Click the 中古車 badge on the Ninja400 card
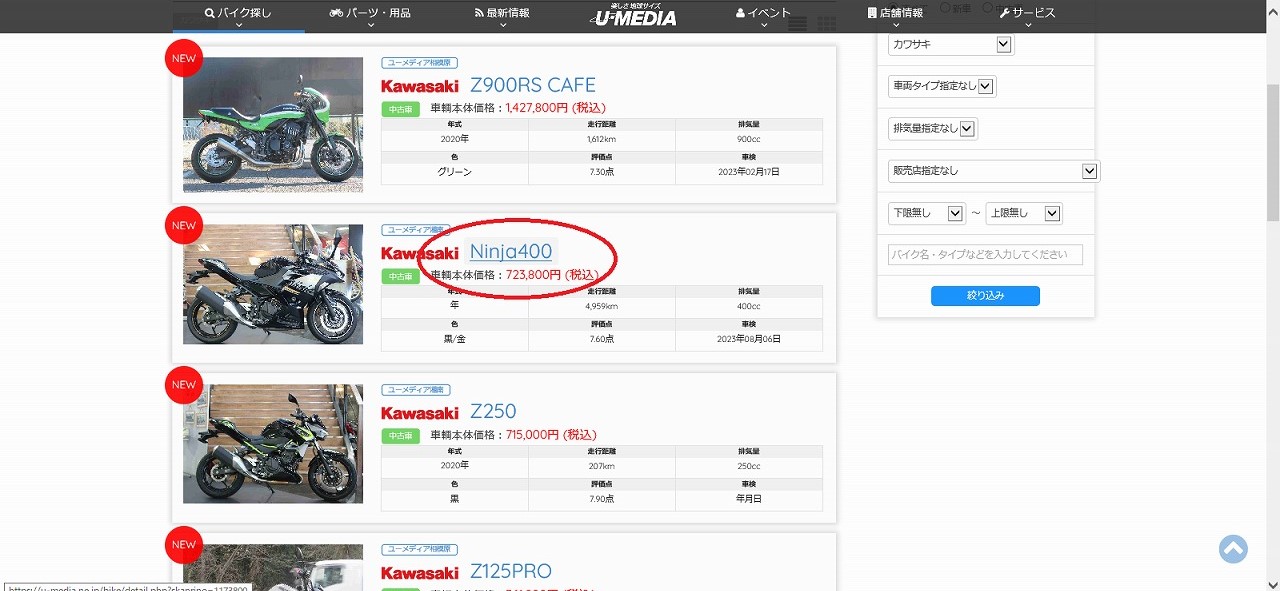The height and width of the screenshot is (591, 1280). (400, 276)
